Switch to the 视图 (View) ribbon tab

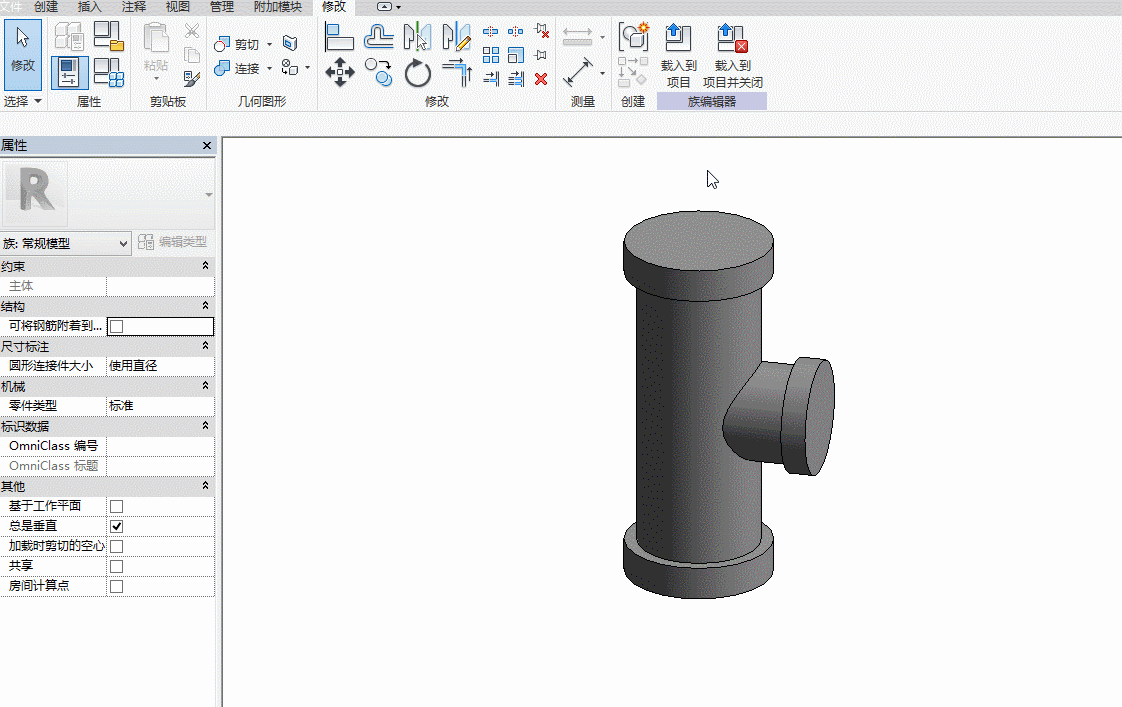177,7
